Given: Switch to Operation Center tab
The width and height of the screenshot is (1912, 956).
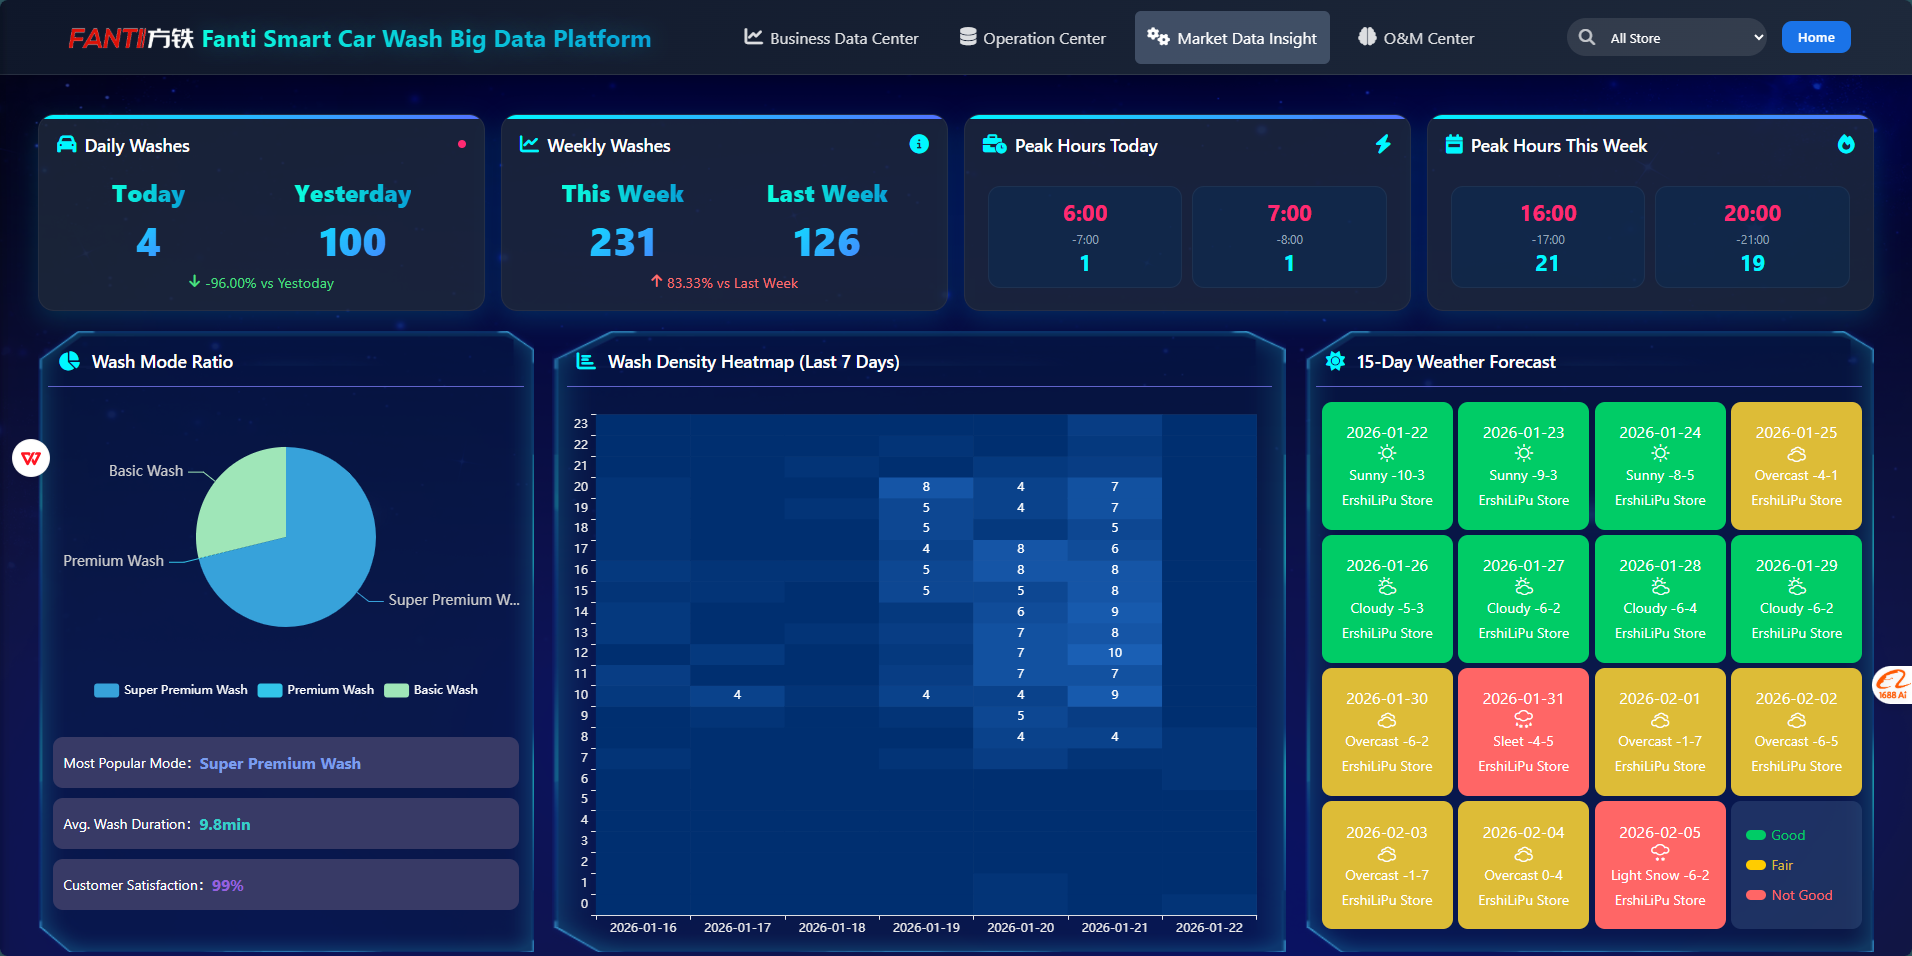Looking at the screenshot, I should [x=1032, y=38].
